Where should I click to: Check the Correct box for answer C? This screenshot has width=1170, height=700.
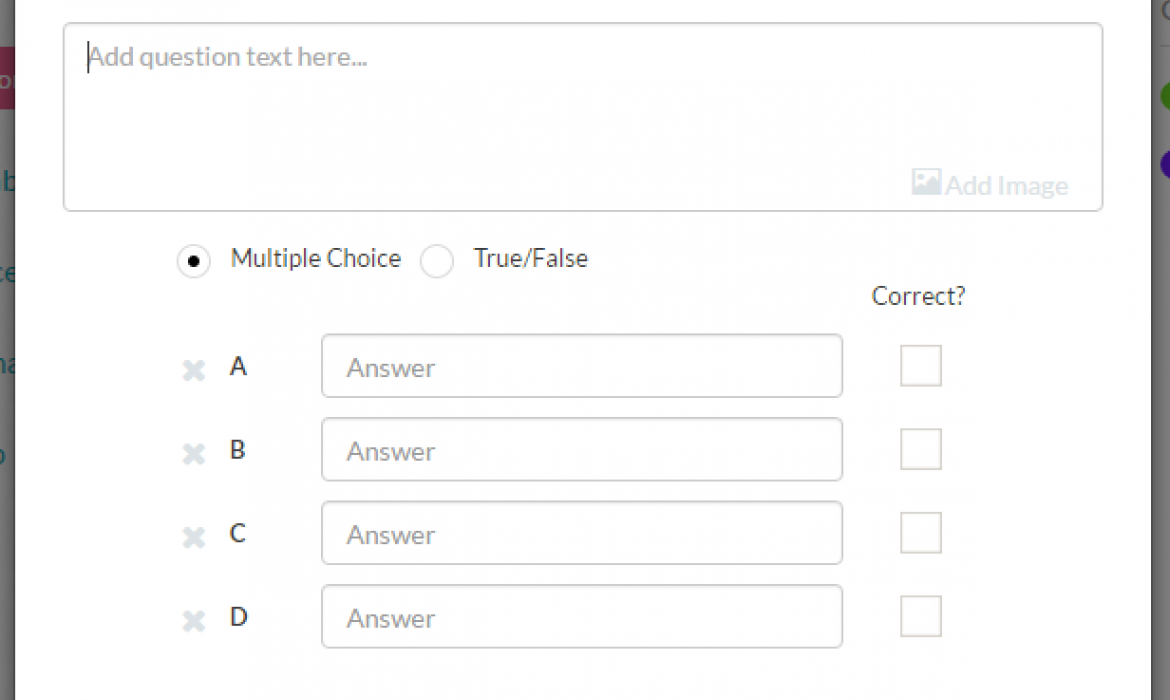pos(920,533)
